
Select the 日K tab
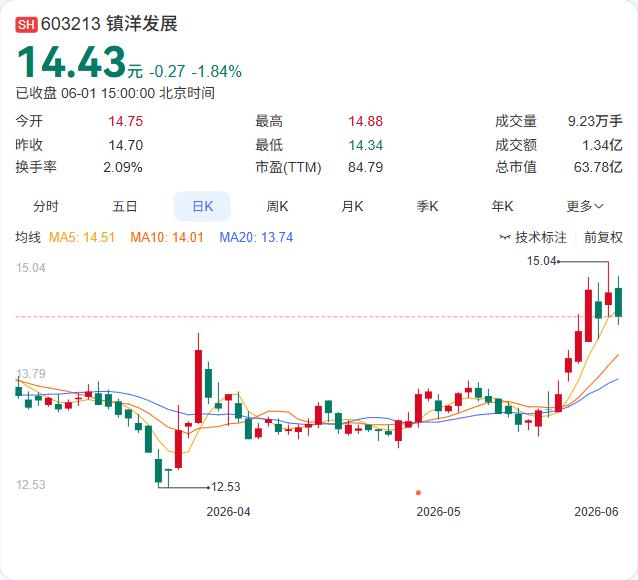202,206
